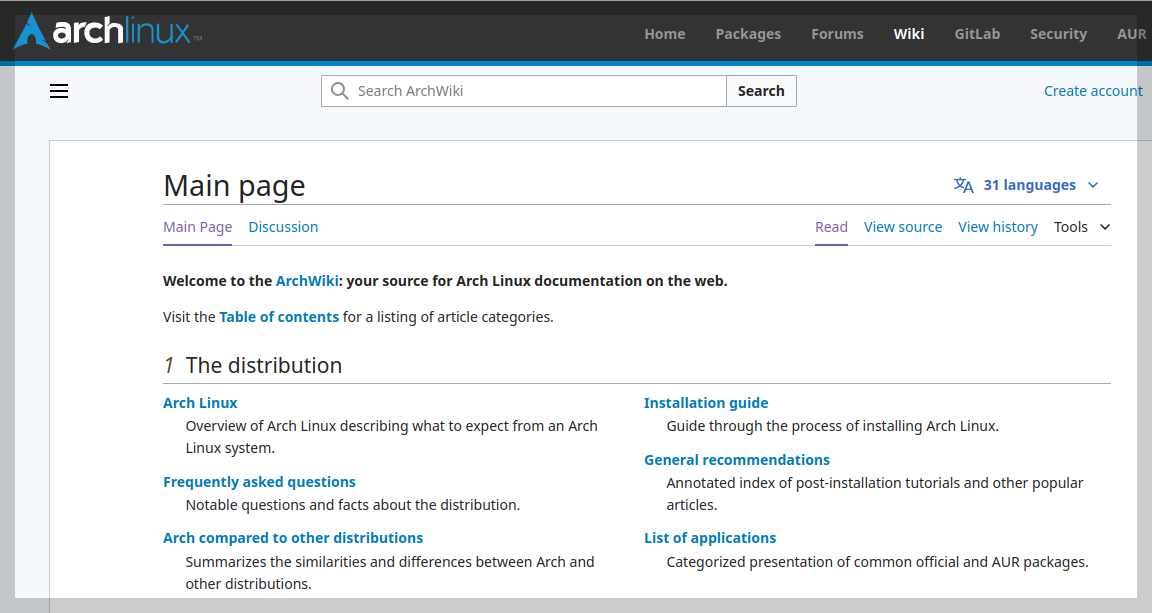Open the Arch Linux article link
Viewport: 1152px width, 613px height.
200,403
